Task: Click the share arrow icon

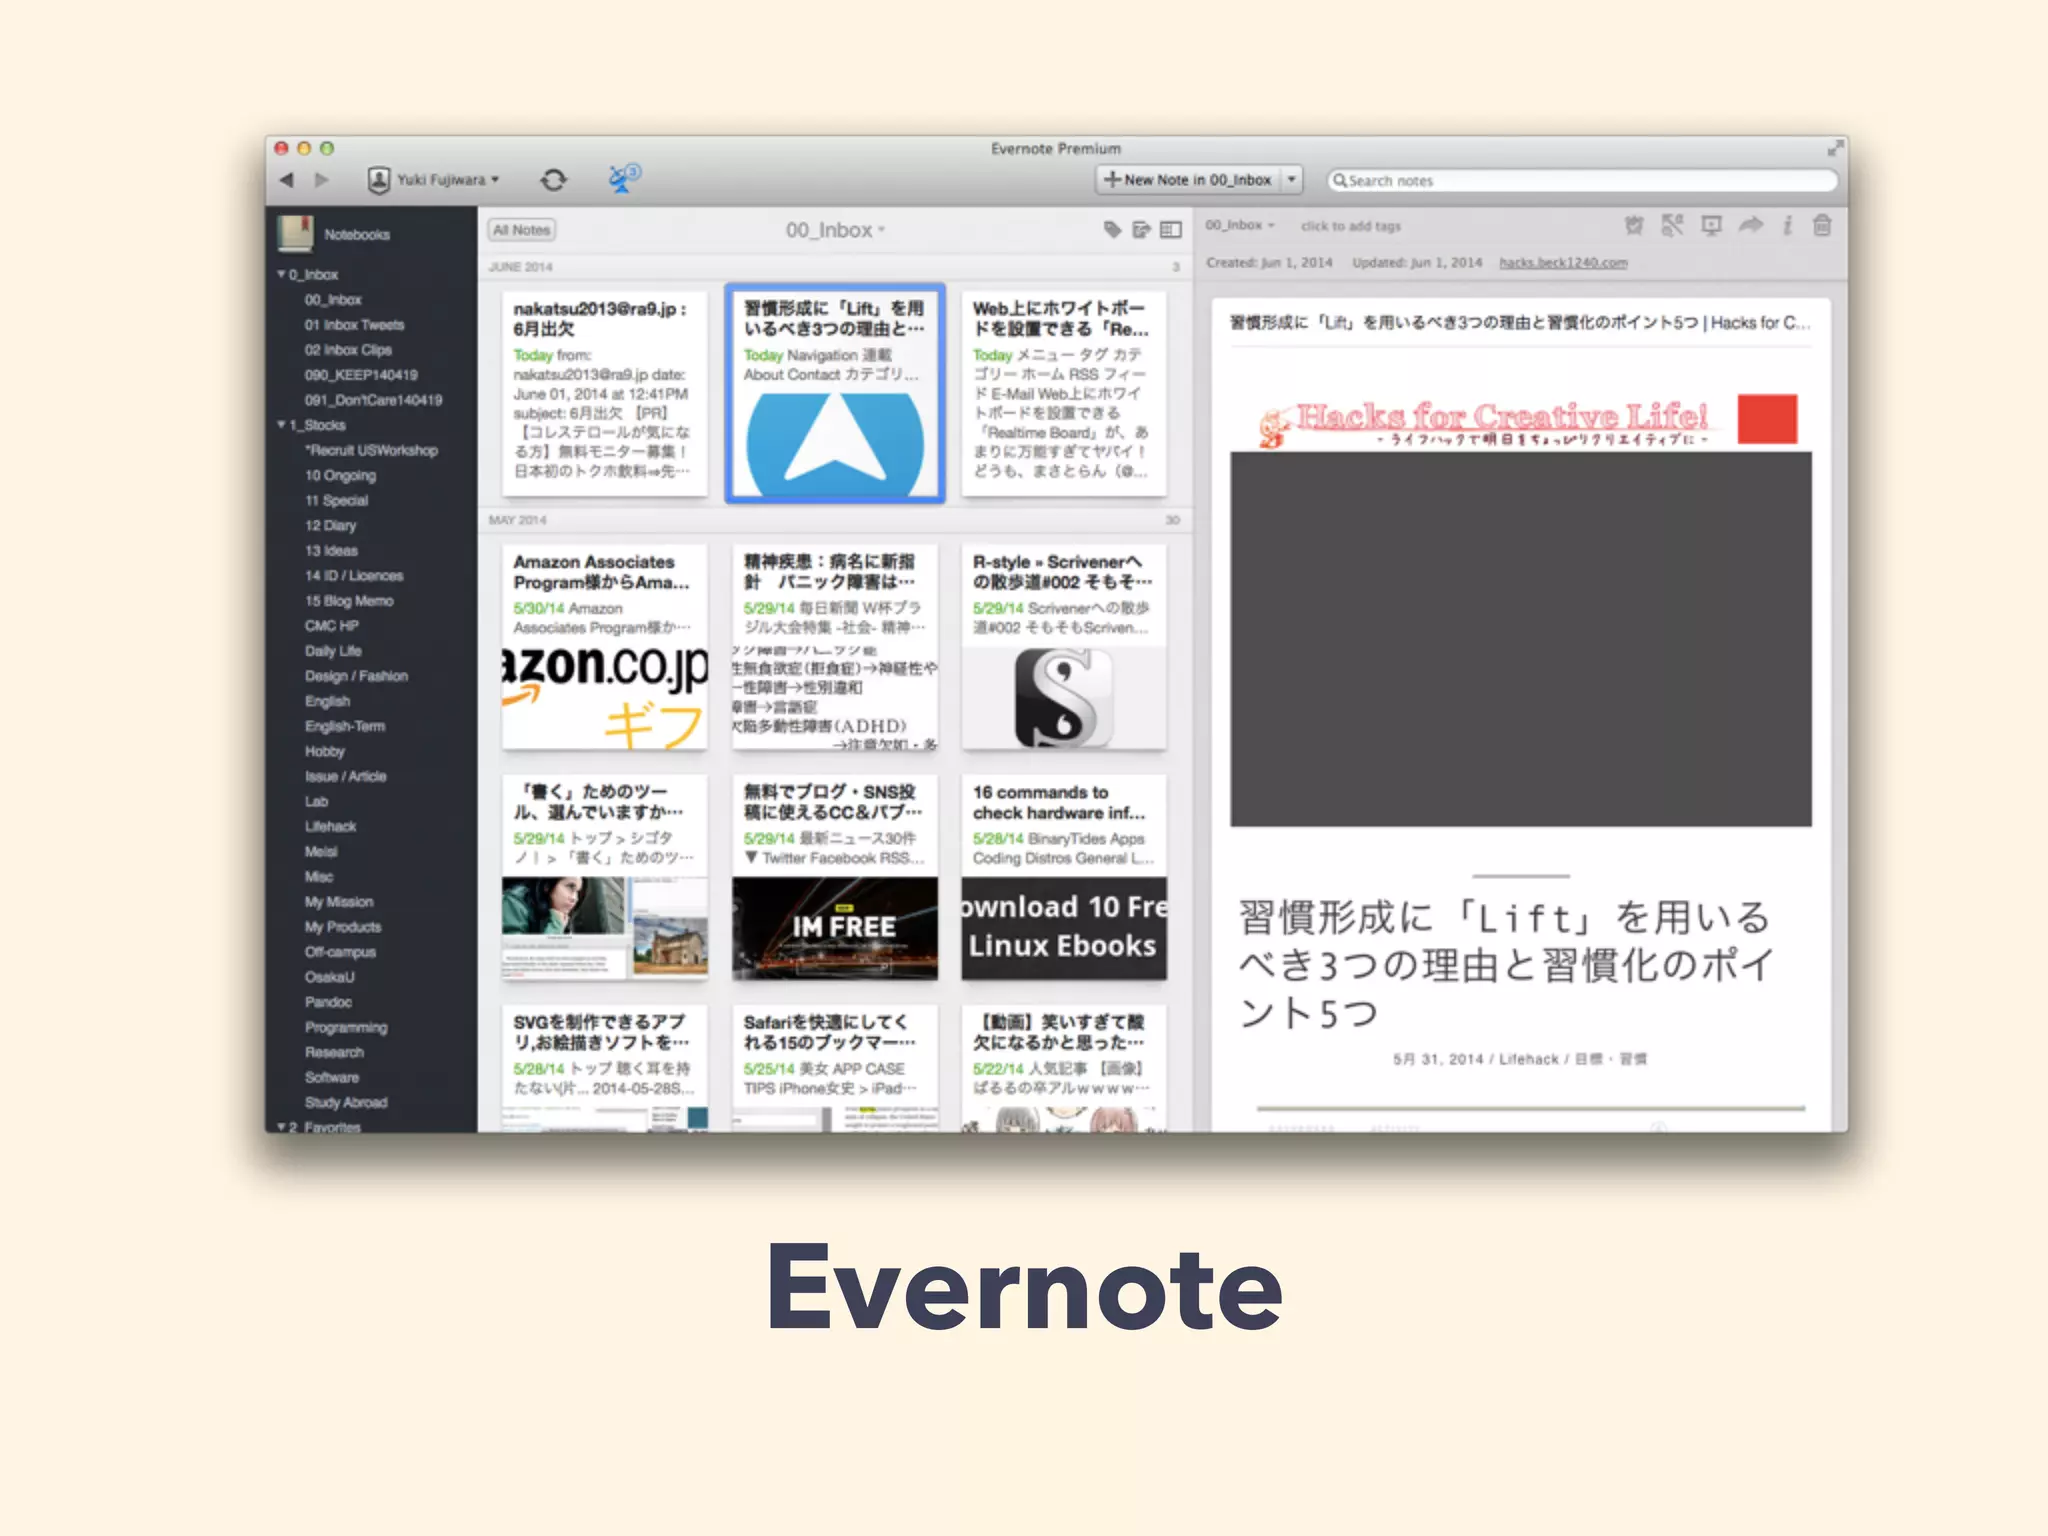Action: point(1751,225)
